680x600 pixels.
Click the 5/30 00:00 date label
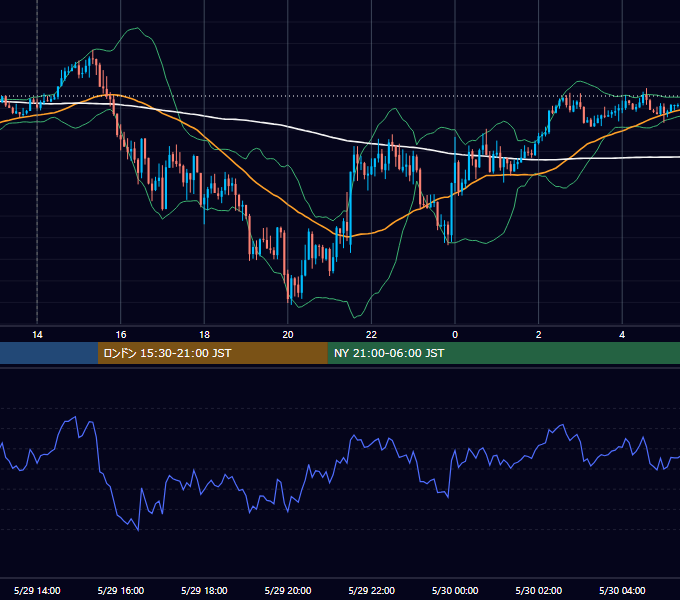pyautogui.click(x=455, y=590)
